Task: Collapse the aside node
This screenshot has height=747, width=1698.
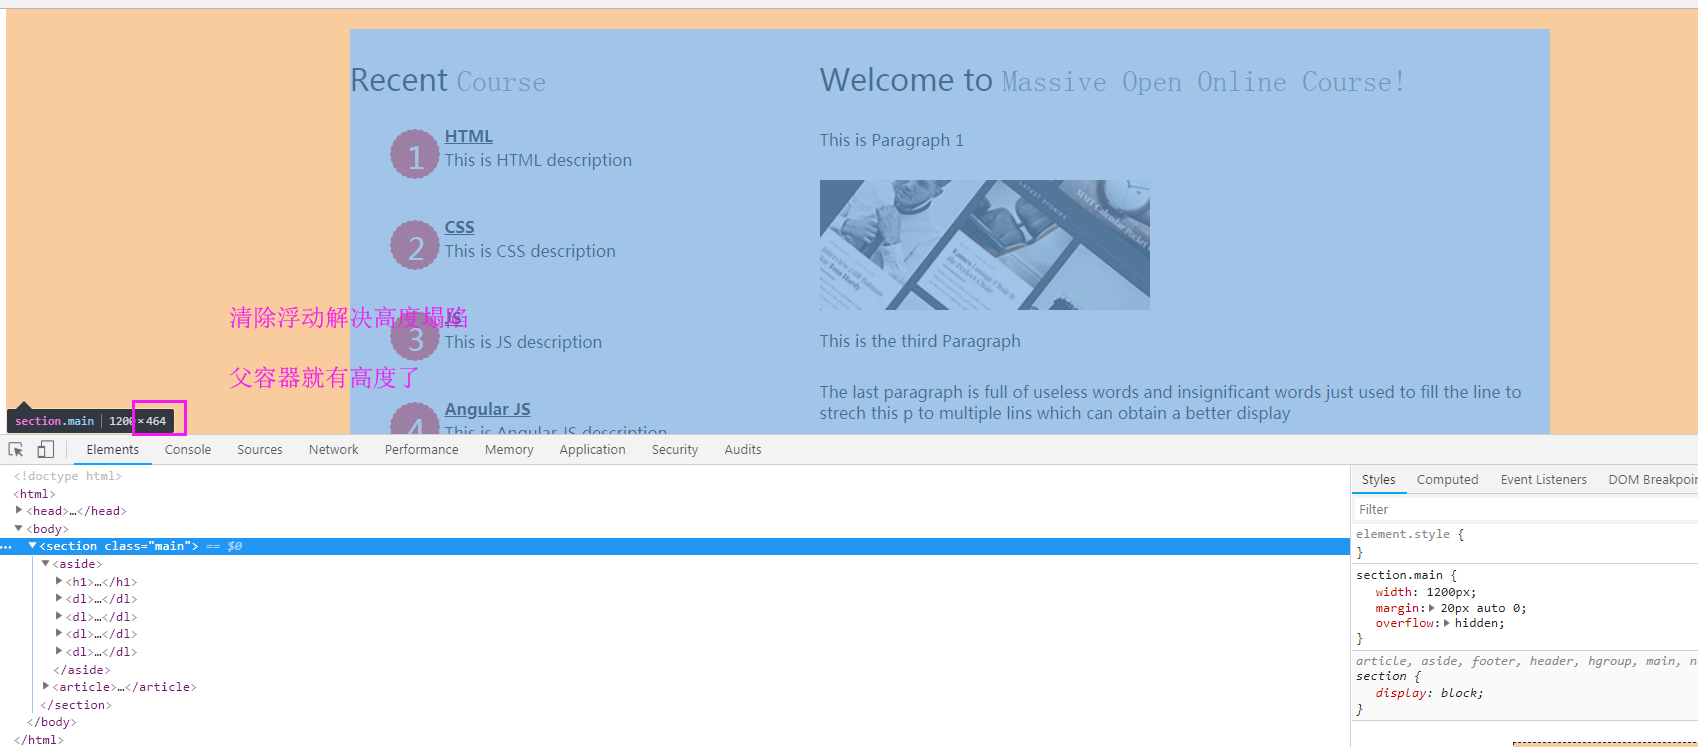Action: [45, 564]
